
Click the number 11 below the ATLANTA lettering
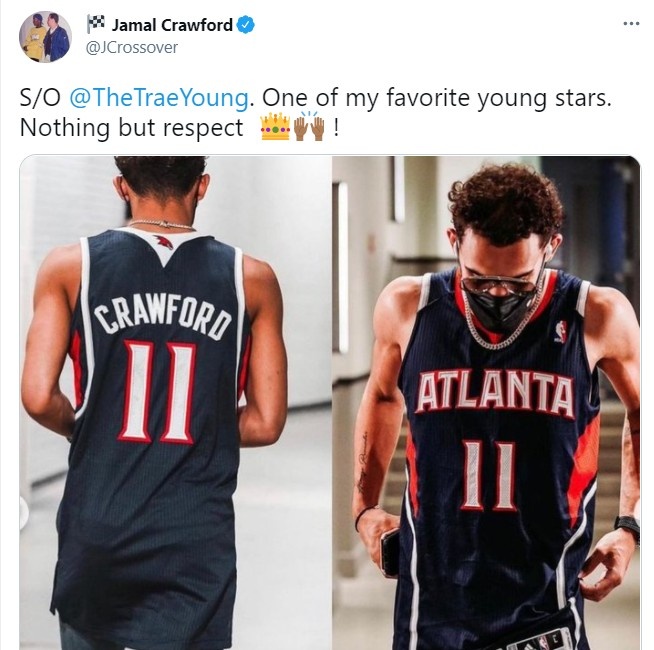pyautogui.click(x=488, y=475)
